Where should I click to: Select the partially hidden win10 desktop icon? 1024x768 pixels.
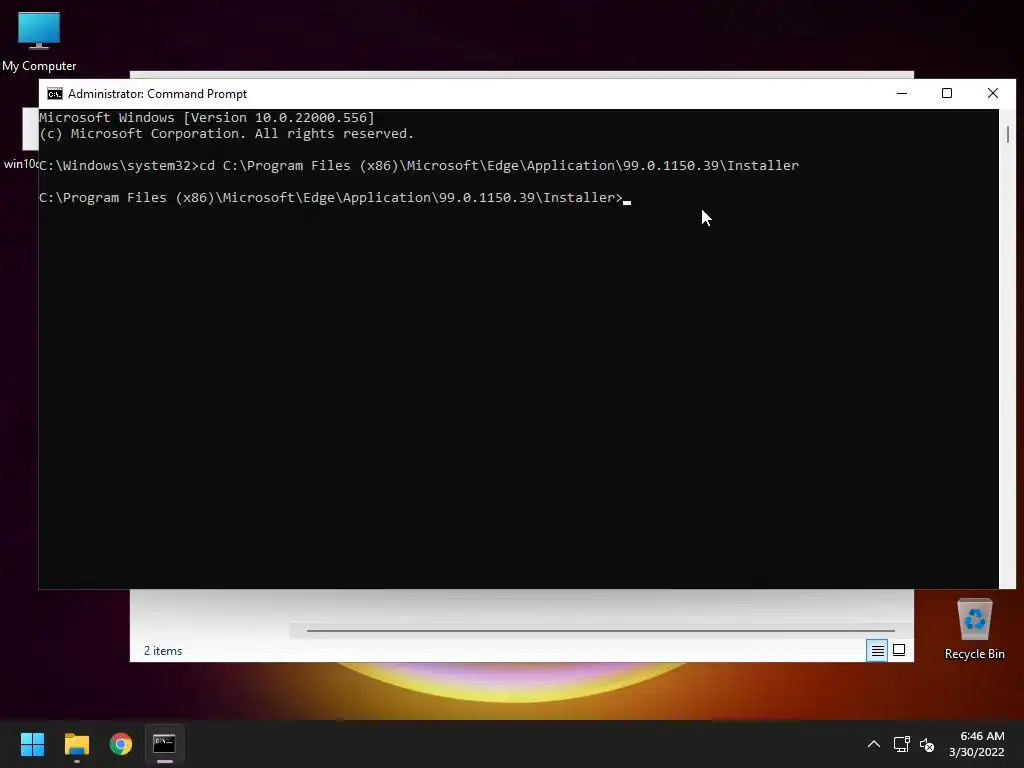coord(21,140)
